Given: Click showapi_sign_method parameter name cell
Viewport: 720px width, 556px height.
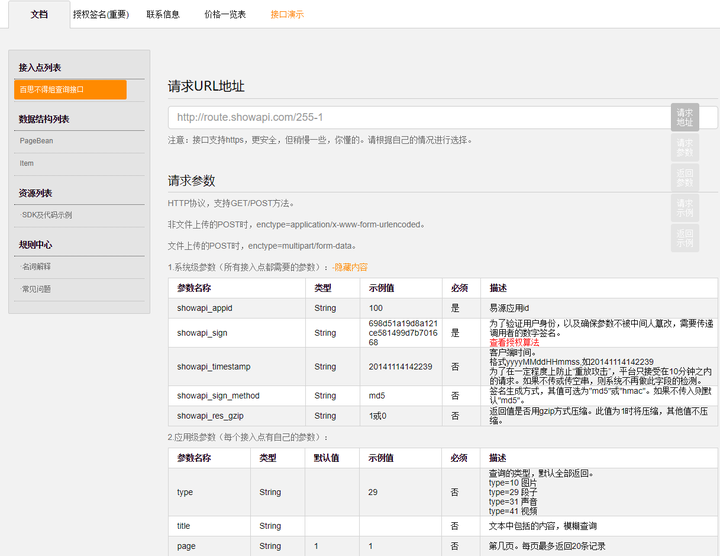Looking at the screenshot, I should click(237, 396).
